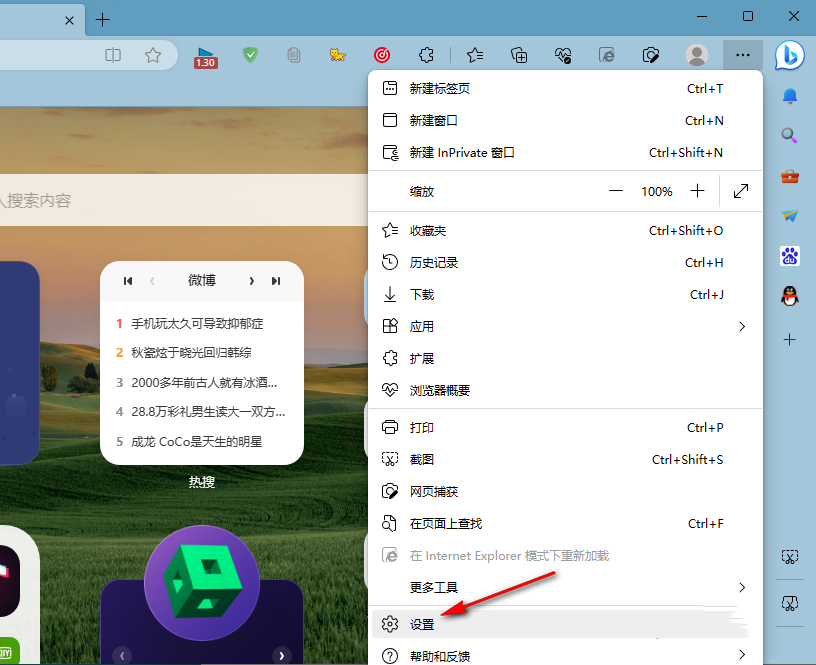Show previous card with bottom left arrow
The height and width of the screenshot is (665, 816).
[122, 656]
